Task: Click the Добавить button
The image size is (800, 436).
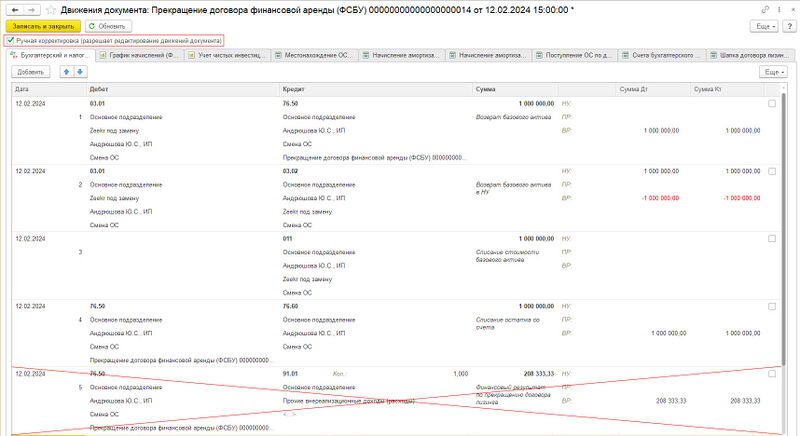Action: tap(30, 72)
